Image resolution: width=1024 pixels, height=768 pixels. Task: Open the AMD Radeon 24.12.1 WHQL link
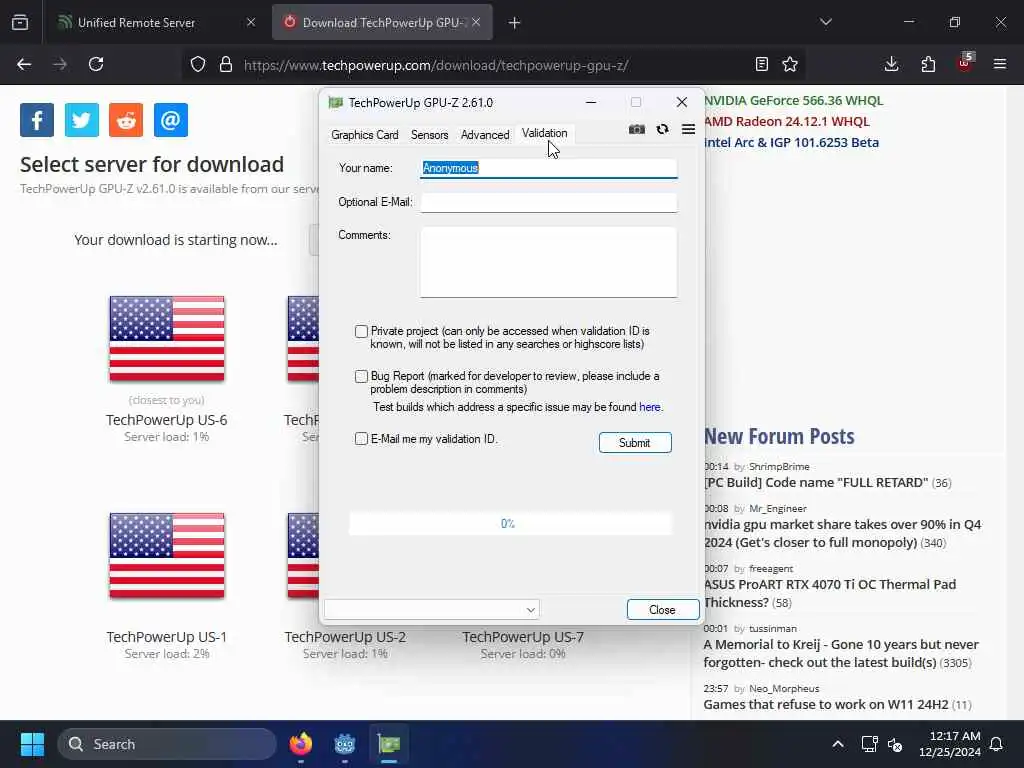point(787,121)
